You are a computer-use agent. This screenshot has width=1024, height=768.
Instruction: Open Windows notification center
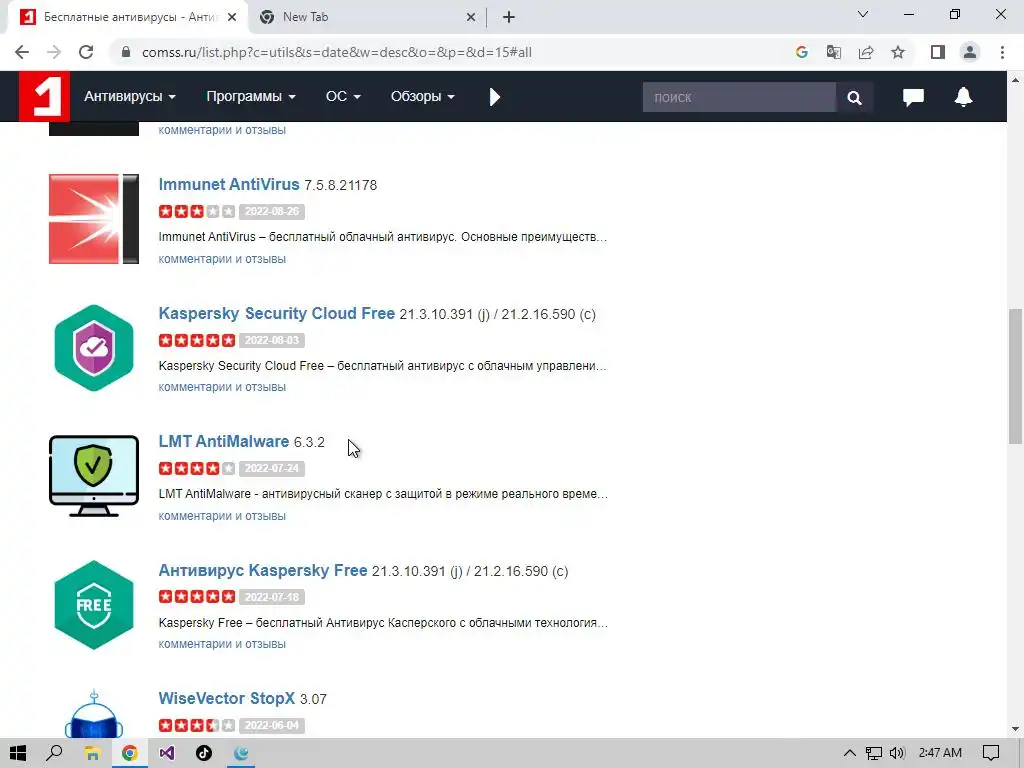(x=991, y=753)
